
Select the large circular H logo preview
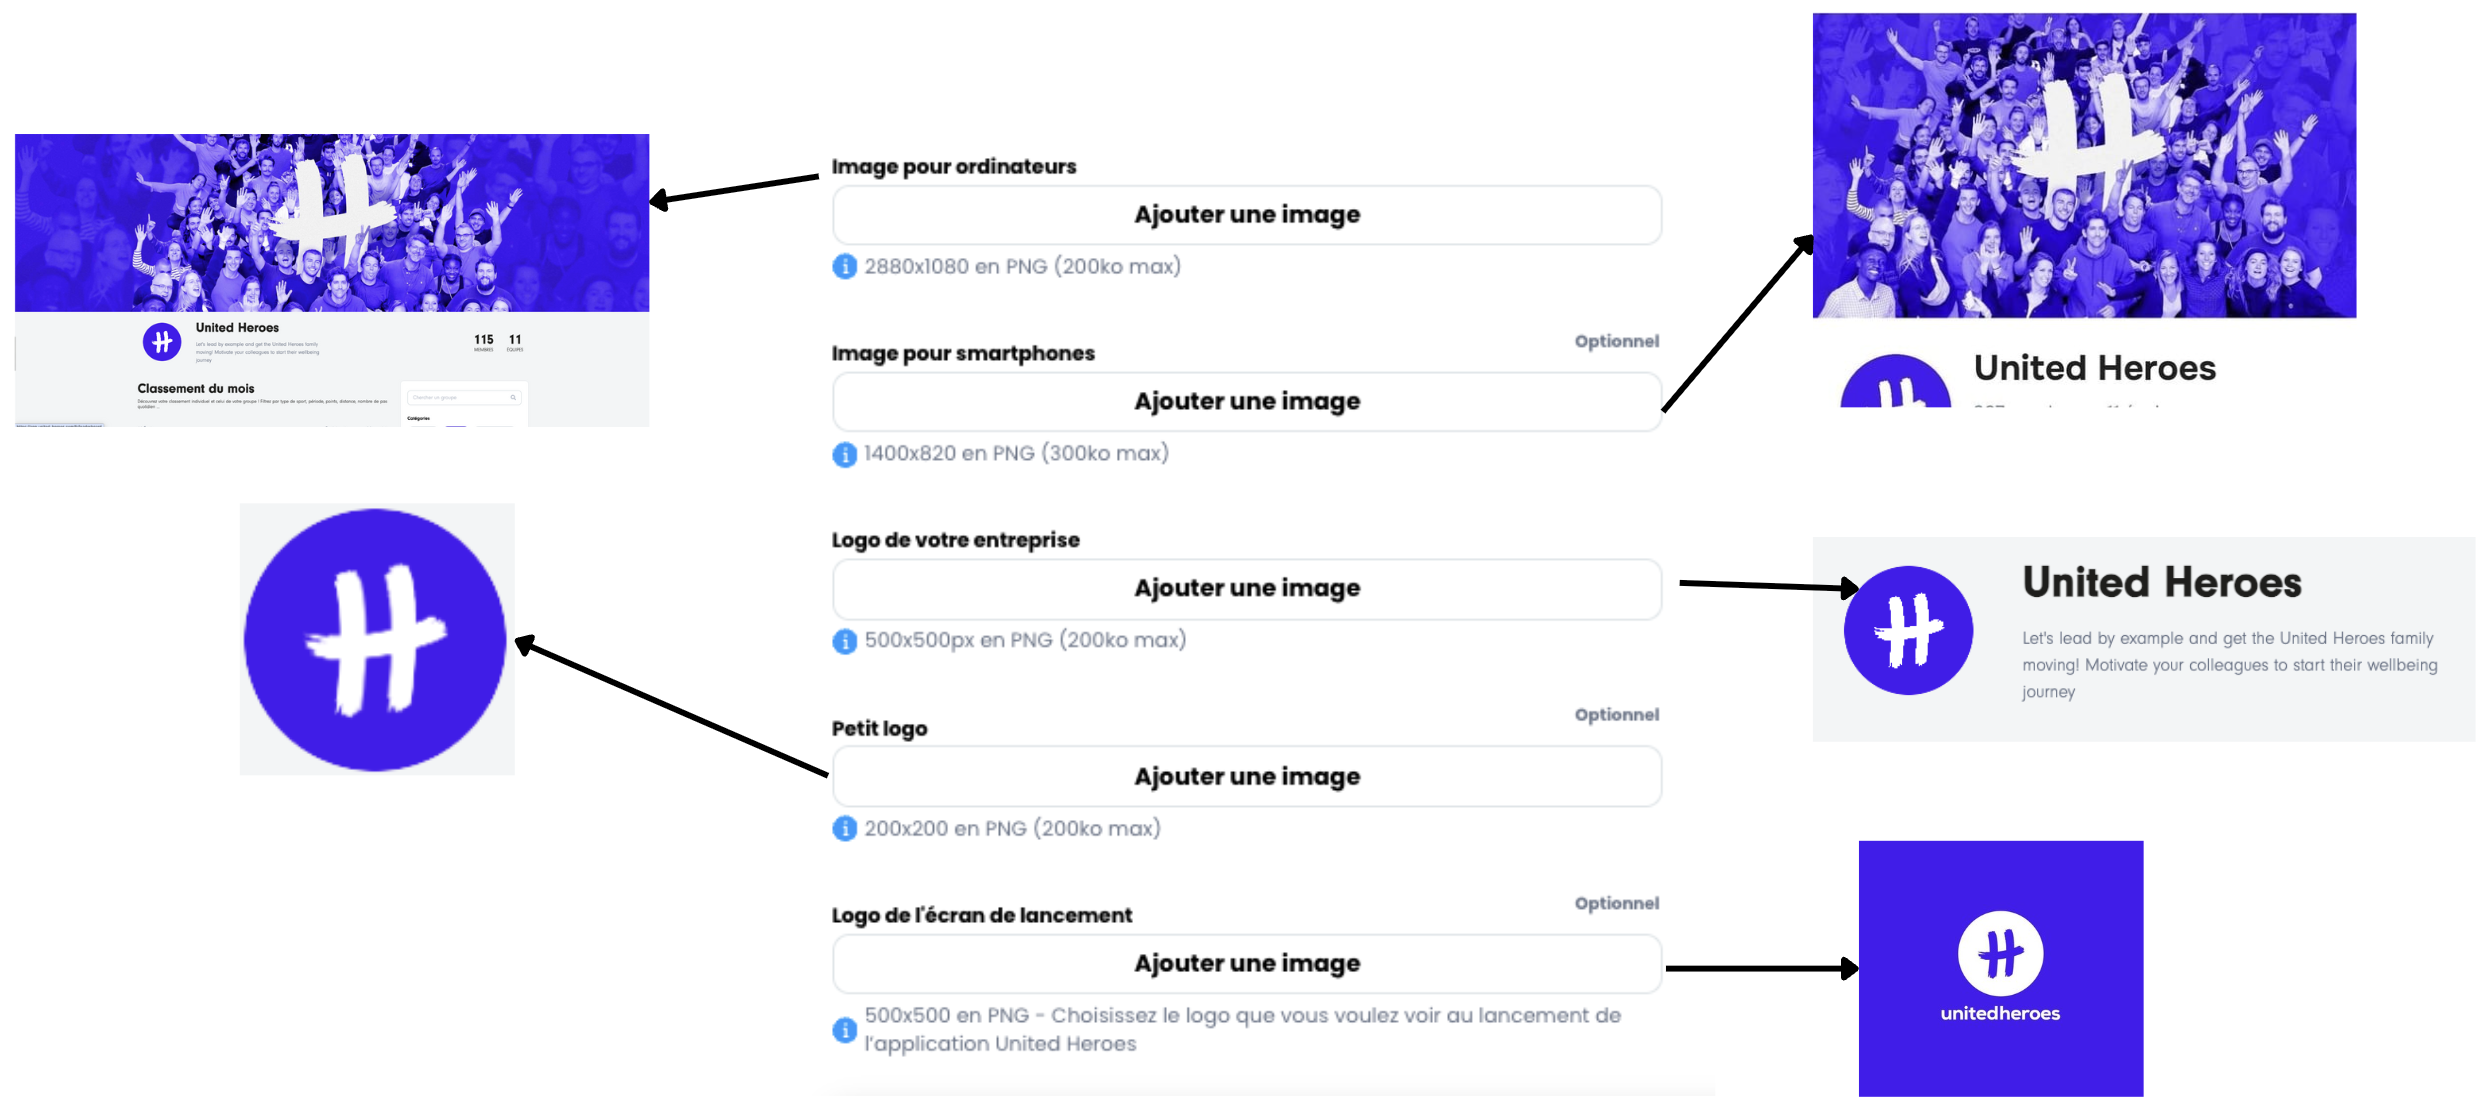376,640
